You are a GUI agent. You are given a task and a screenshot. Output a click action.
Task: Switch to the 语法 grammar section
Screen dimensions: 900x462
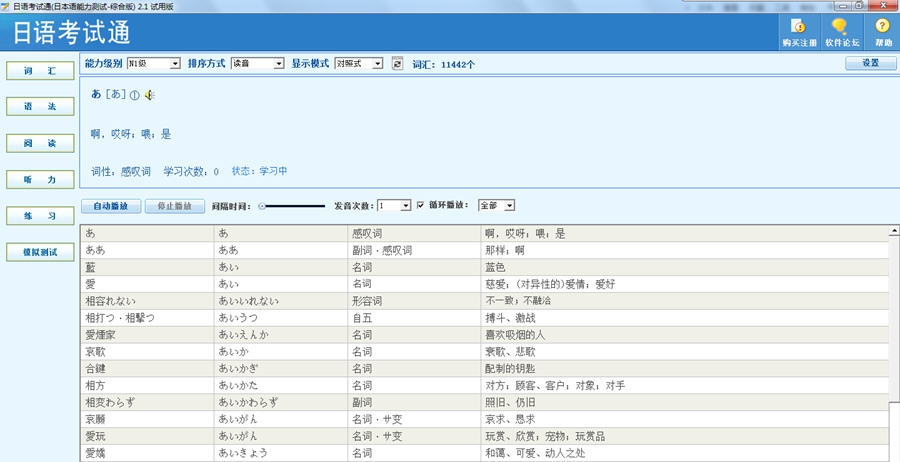coord(40,107)
